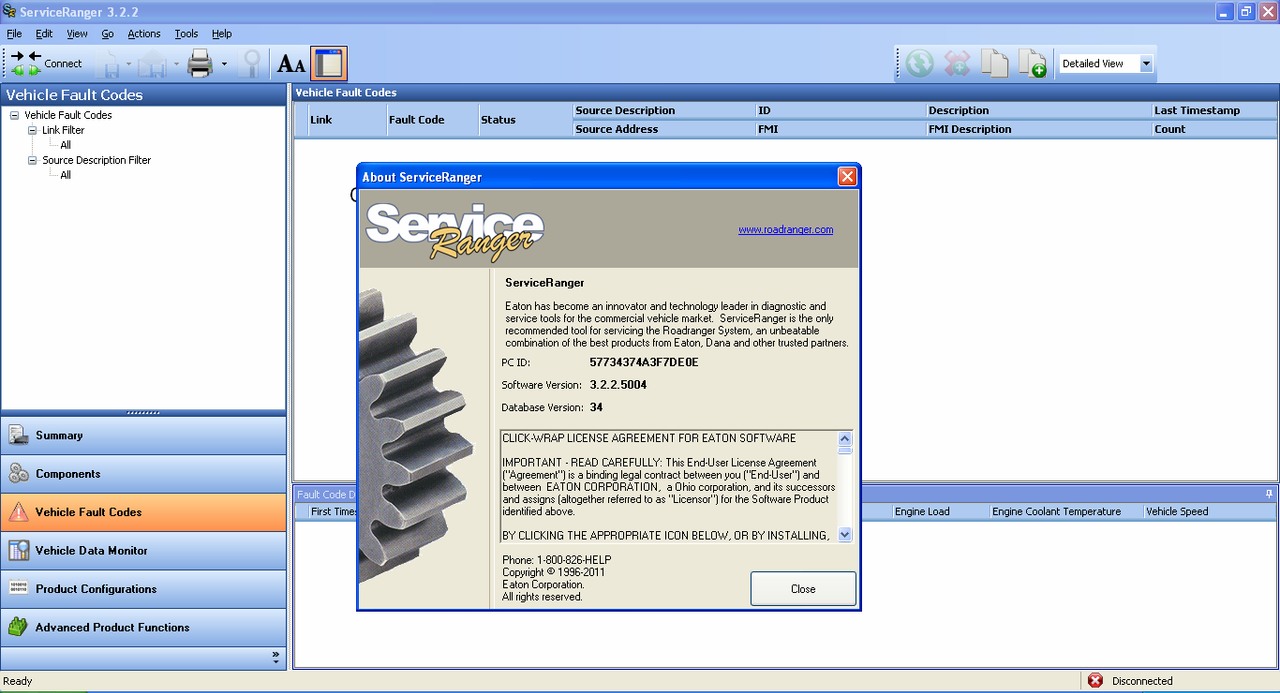Select the Source Description Filter tree item

point(96,160)
